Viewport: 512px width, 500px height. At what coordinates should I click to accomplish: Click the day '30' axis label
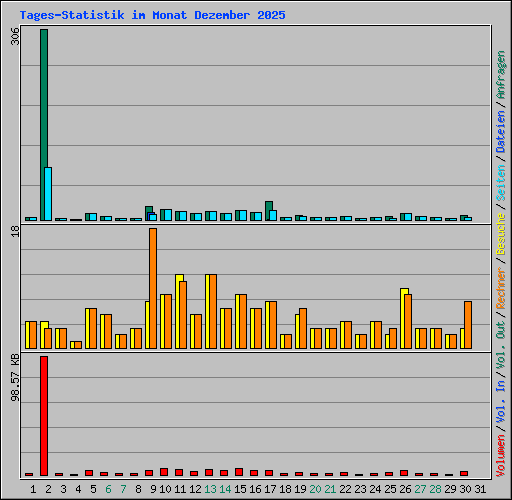tap(465, 489)
